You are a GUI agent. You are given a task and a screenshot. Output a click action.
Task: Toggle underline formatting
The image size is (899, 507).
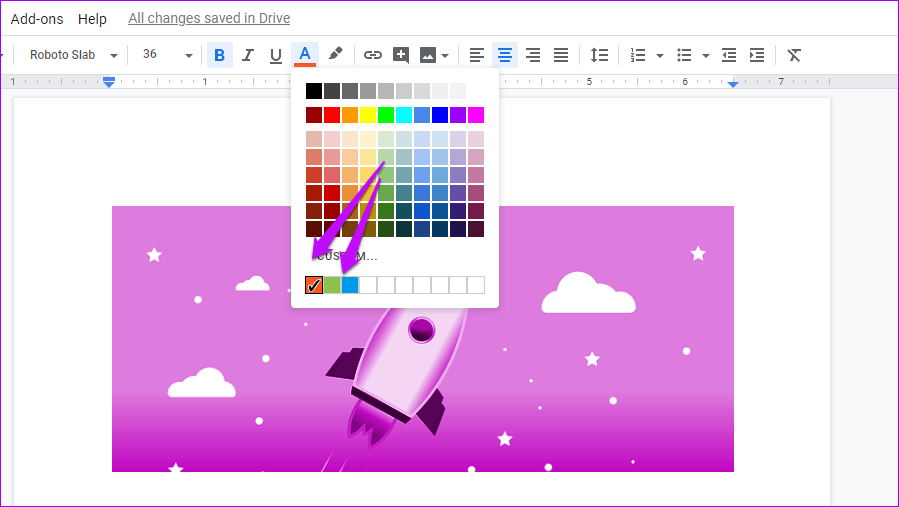(276, 55)
